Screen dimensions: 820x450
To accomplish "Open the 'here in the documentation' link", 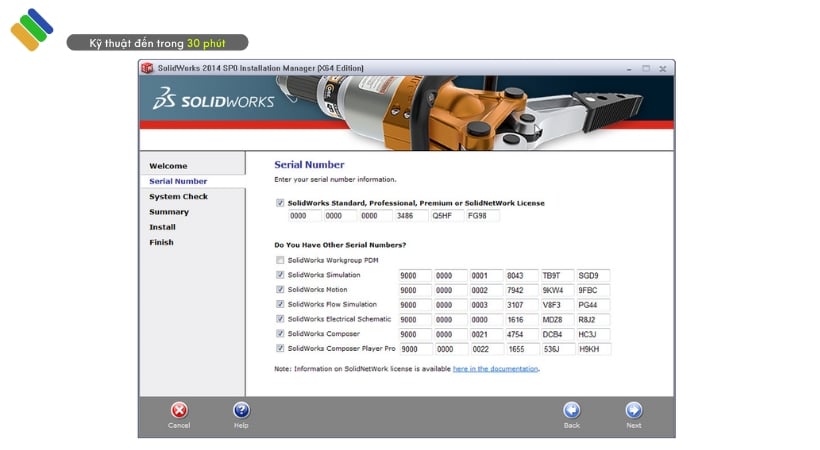I will pyautogui.click(x=495, y=369).
